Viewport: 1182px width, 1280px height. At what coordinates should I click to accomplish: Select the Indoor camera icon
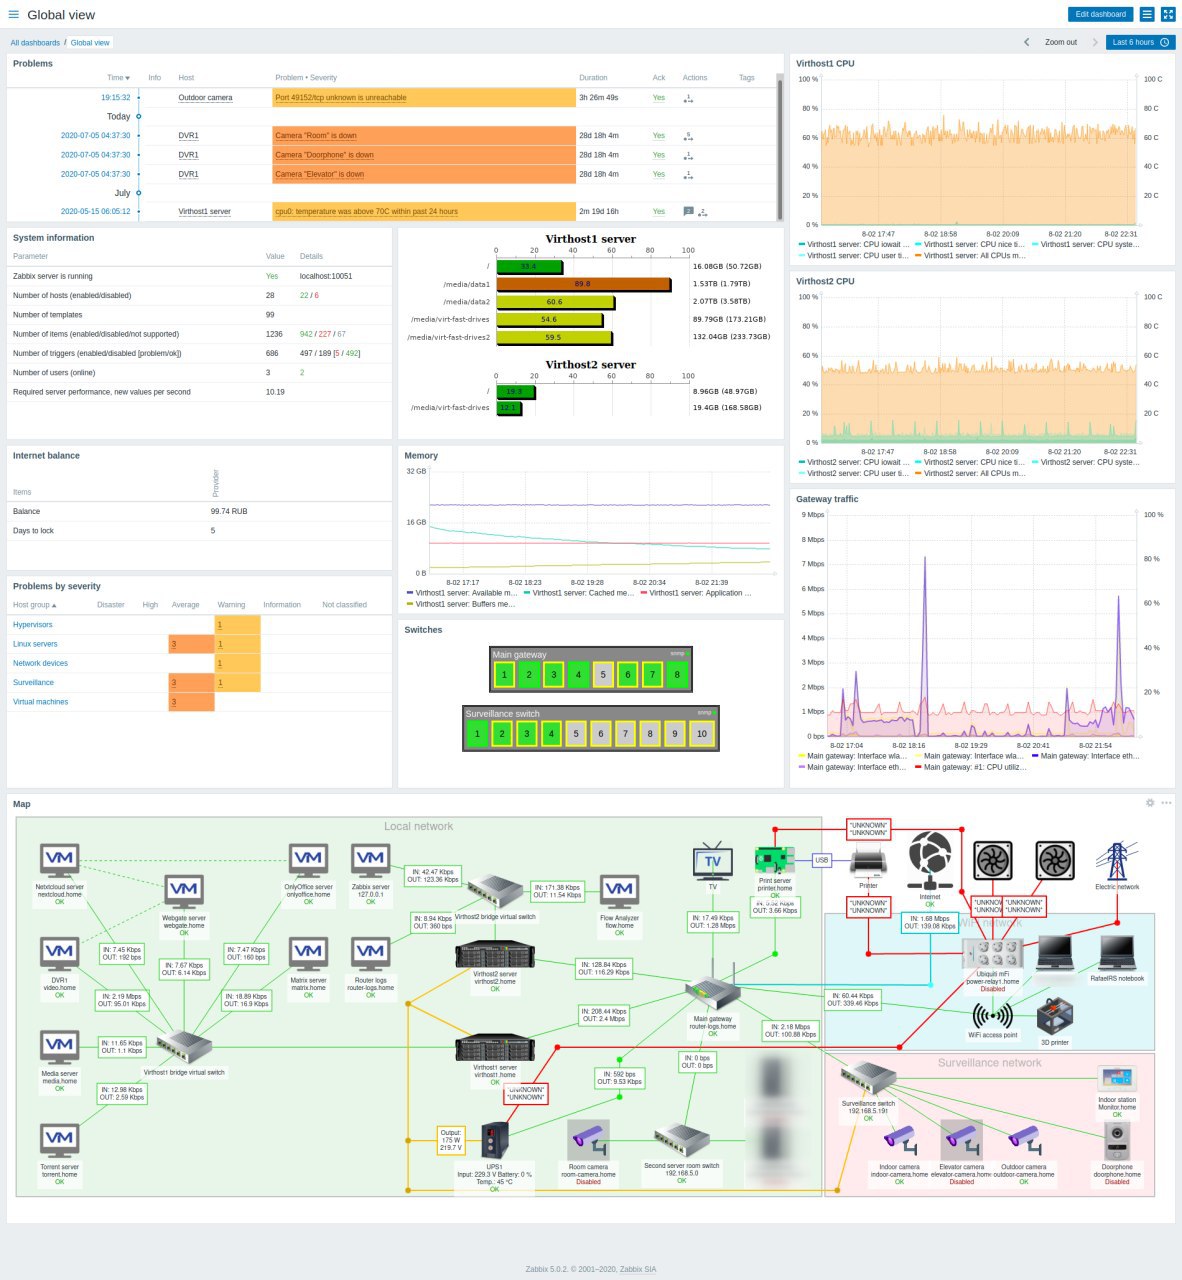pyautogui.click(x=899, y=1140)
